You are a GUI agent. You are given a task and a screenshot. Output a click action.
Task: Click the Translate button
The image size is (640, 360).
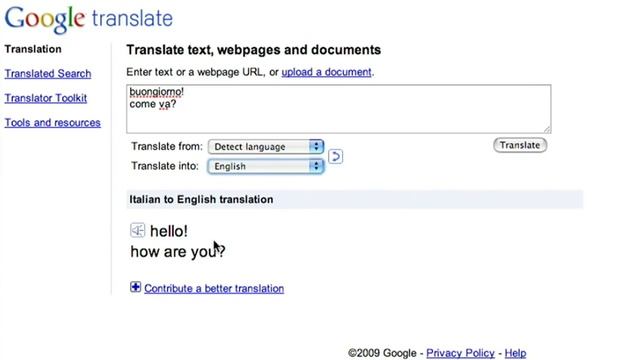(x=520, y=145)
